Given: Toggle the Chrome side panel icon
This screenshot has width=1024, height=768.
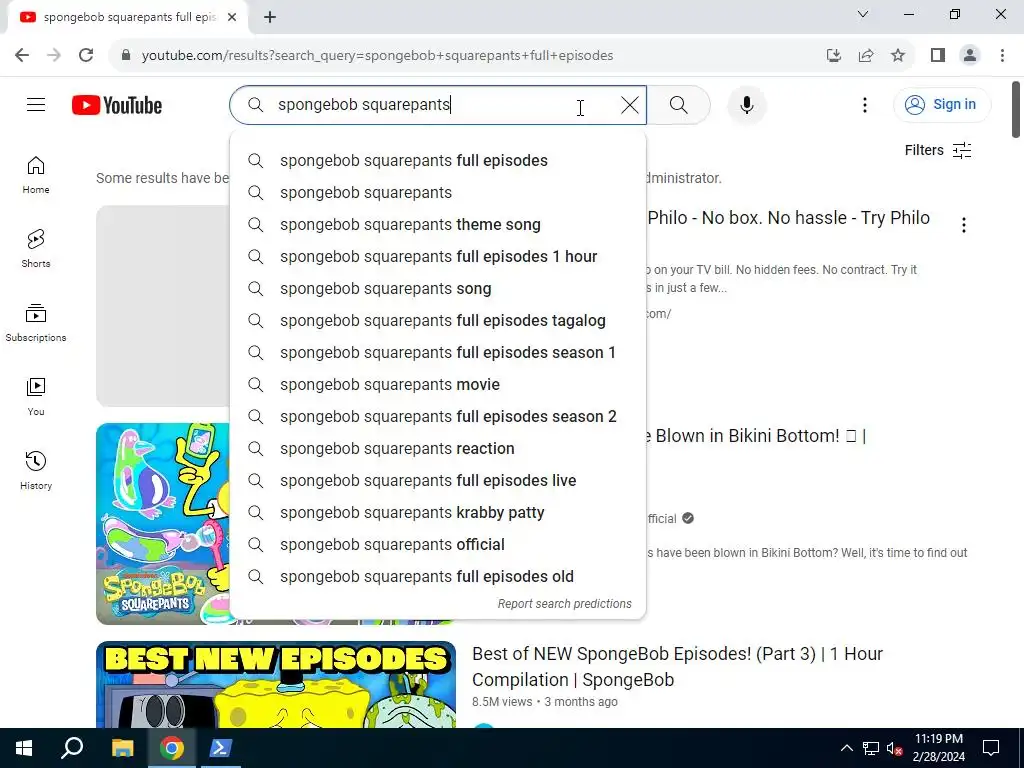Looking at the screenshot, I should tap(938, 56).
